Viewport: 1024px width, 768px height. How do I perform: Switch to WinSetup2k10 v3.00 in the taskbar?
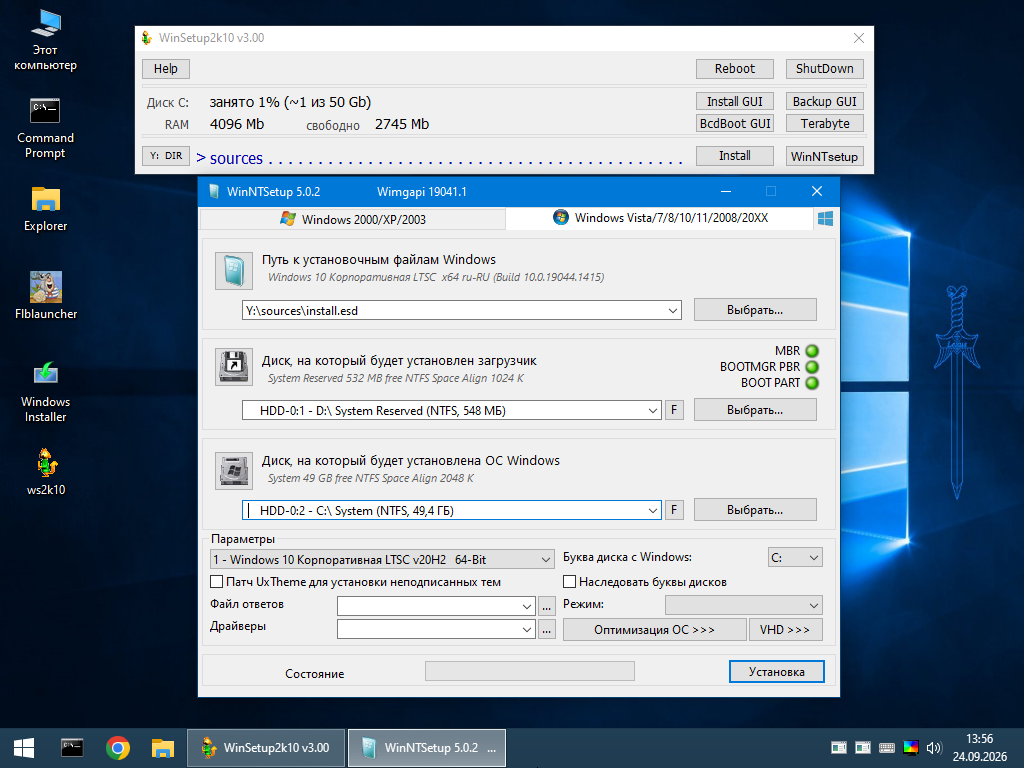tap(266, 748)
